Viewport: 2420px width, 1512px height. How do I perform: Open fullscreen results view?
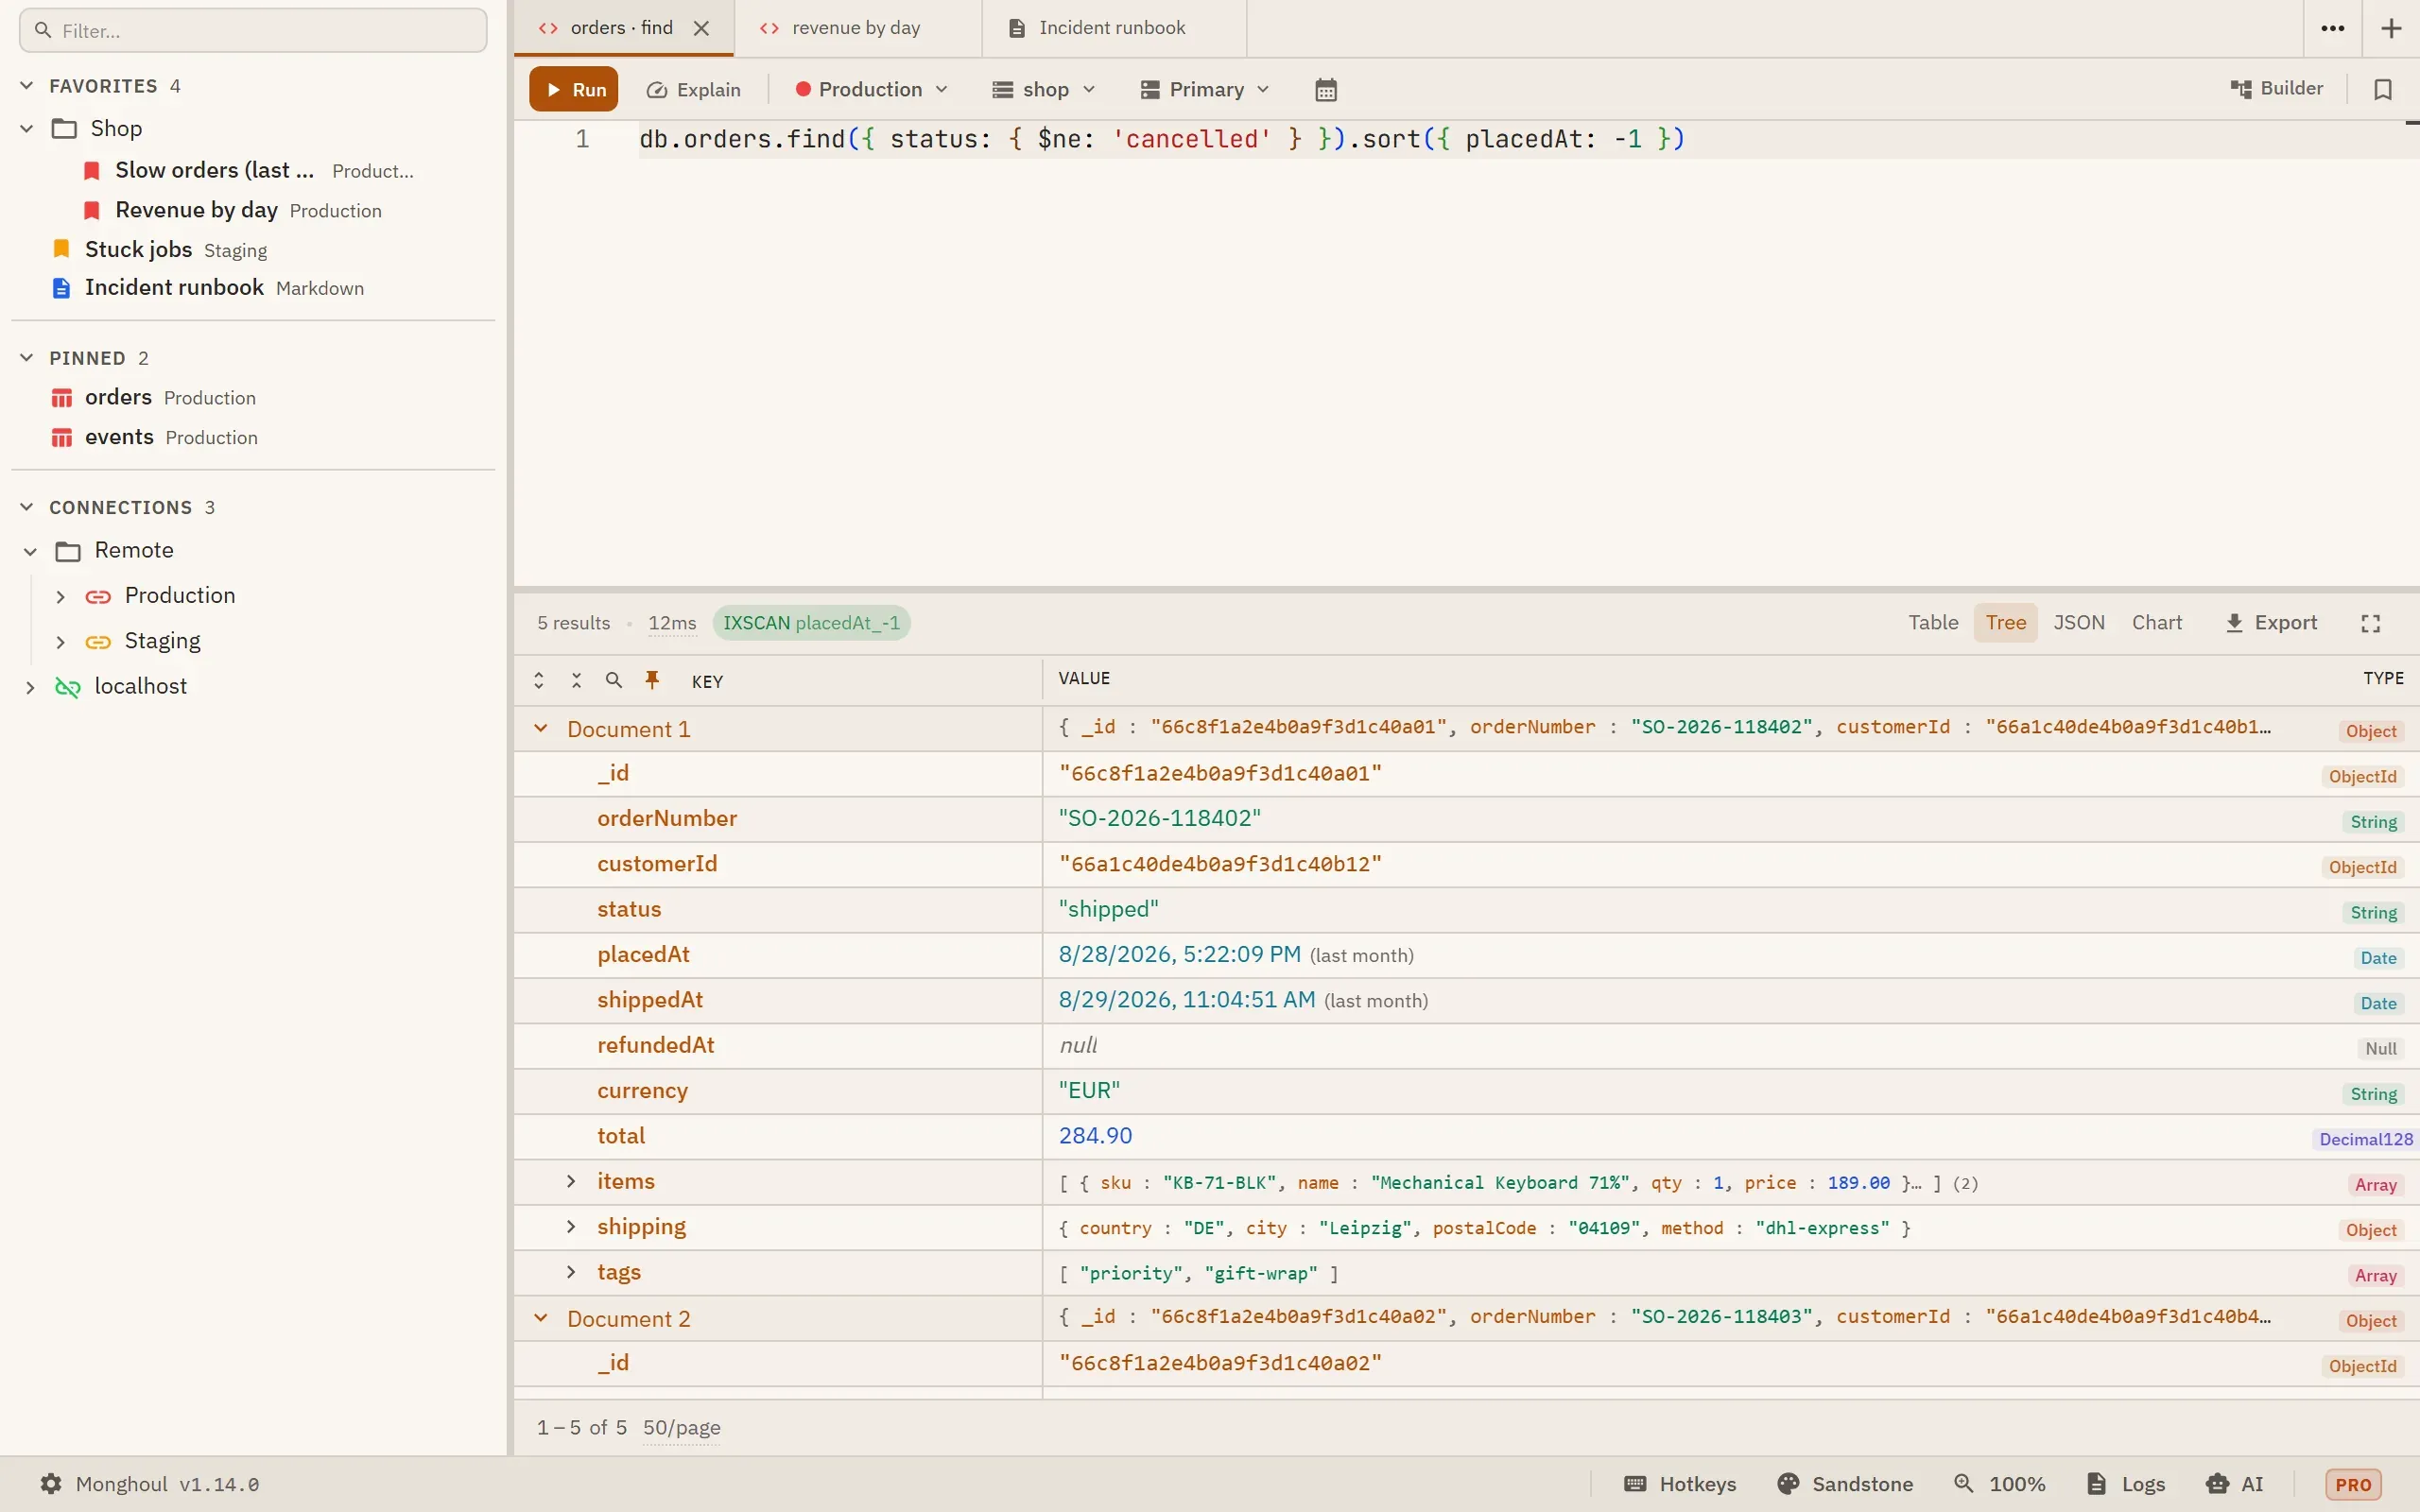(x=2371, y=623)
